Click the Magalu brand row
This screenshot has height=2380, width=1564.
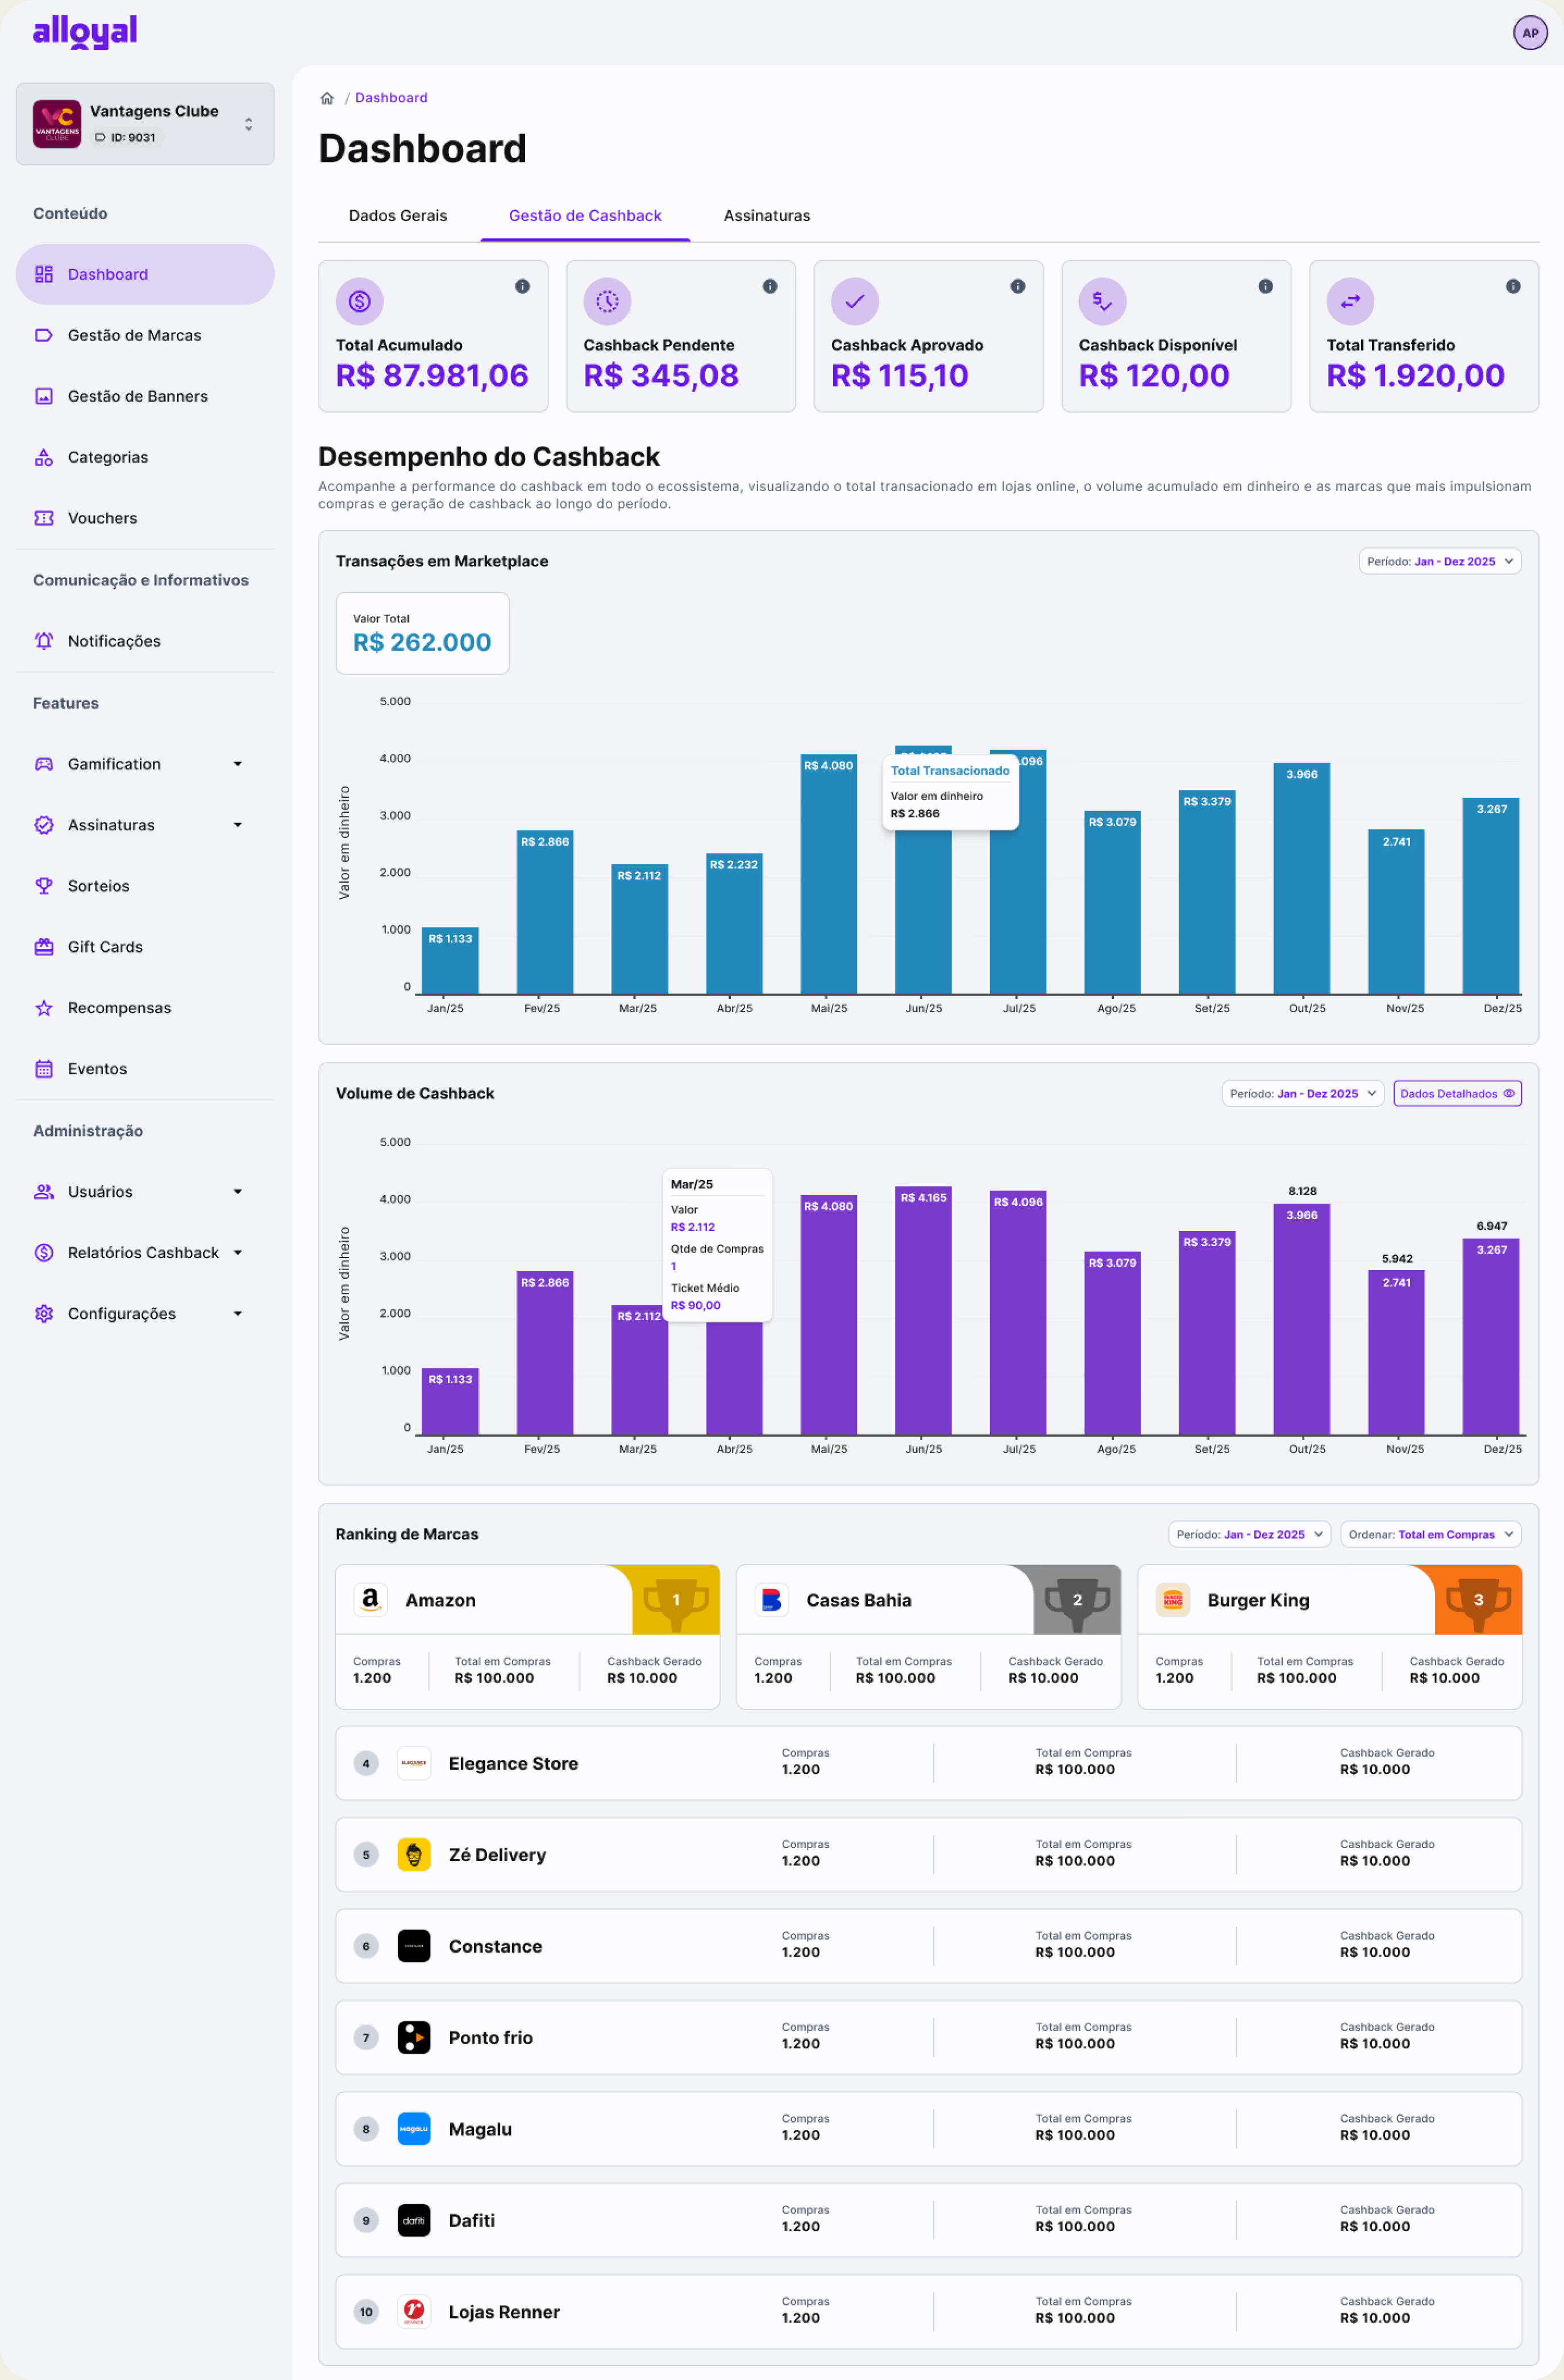coord(928,2129)
